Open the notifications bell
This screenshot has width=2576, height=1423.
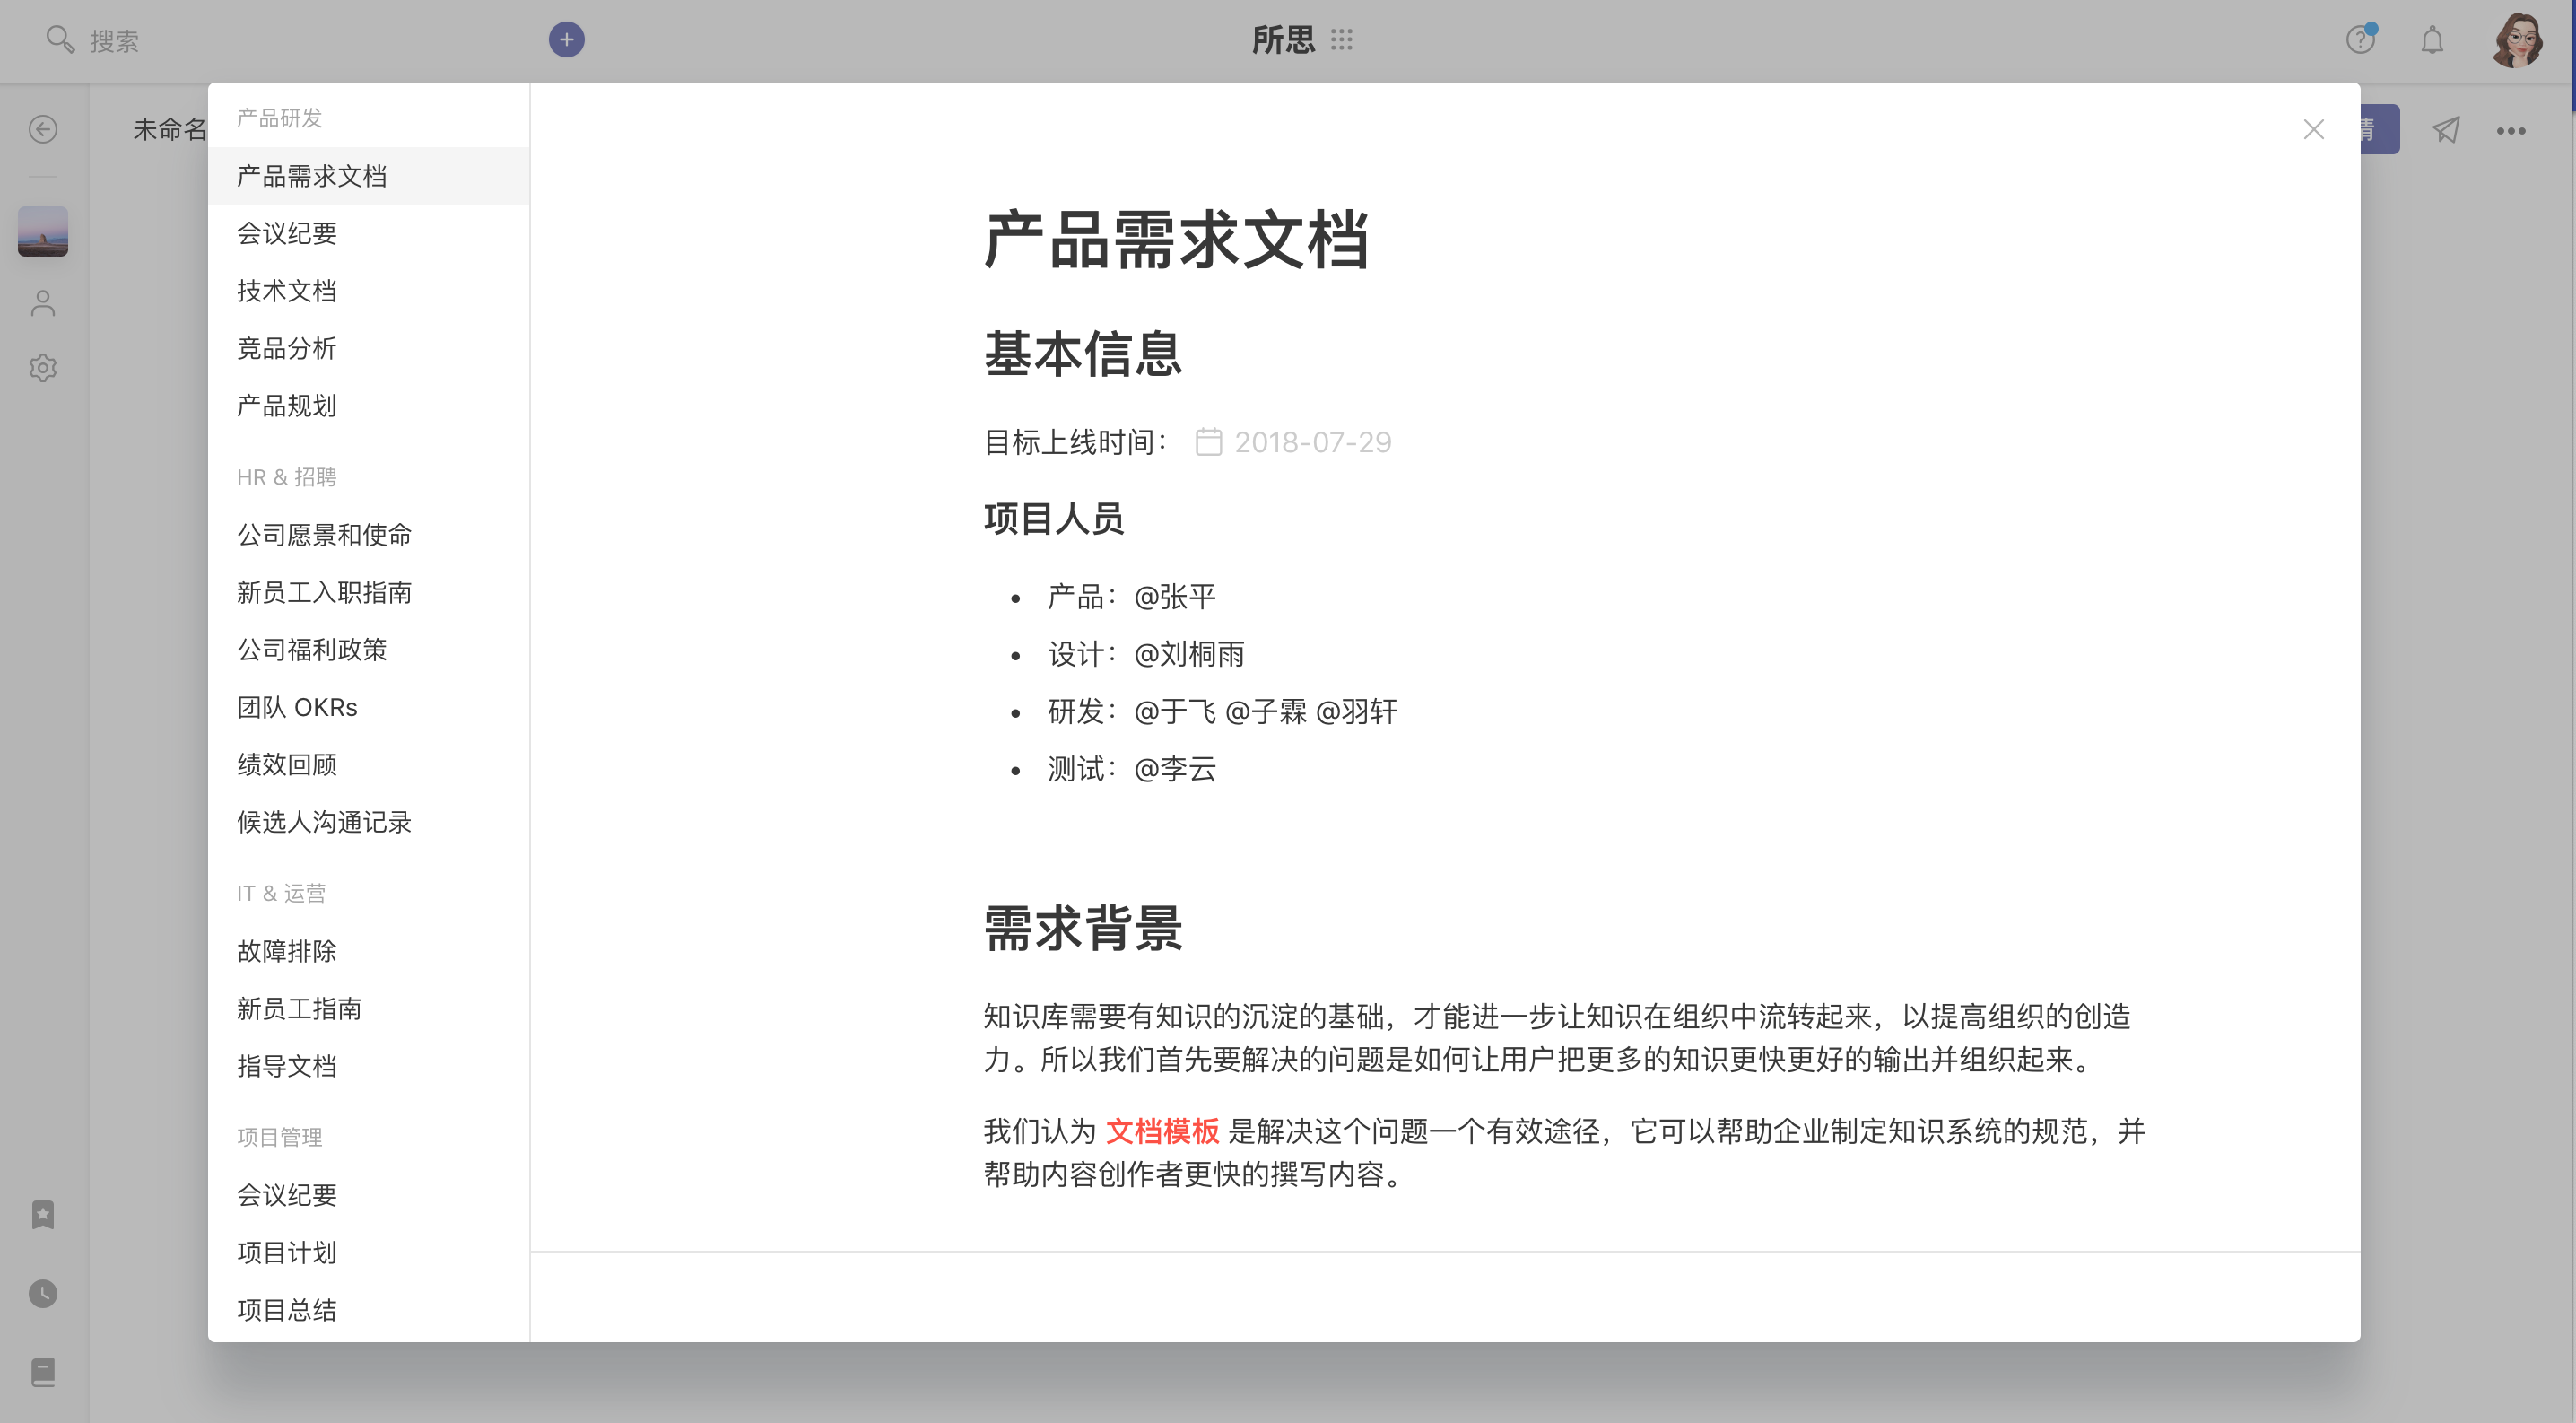(2432, 41)
